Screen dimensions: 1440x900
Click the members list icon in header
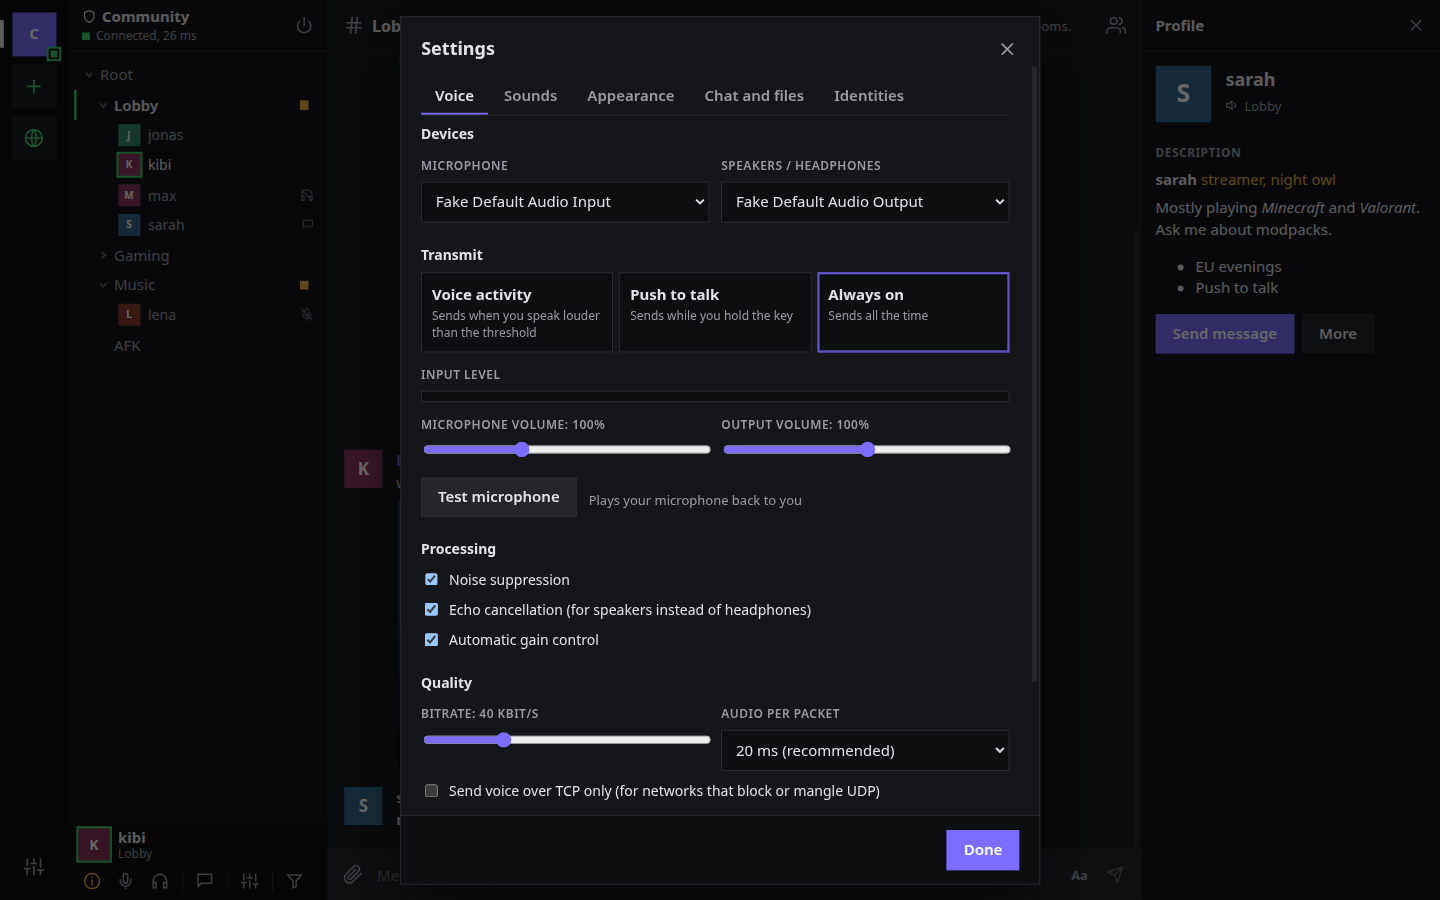(1116, 26)
